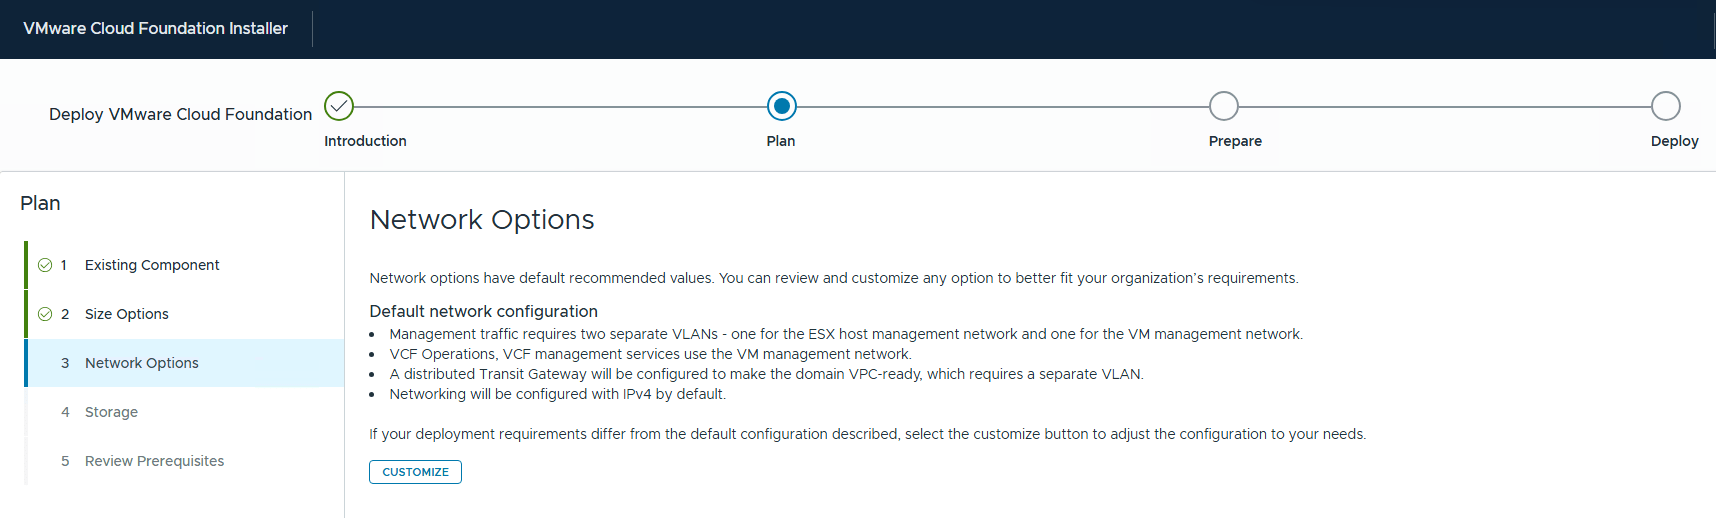Open the Size Options plan step
The image size is (1716, 518).
(x=184, y=314)
